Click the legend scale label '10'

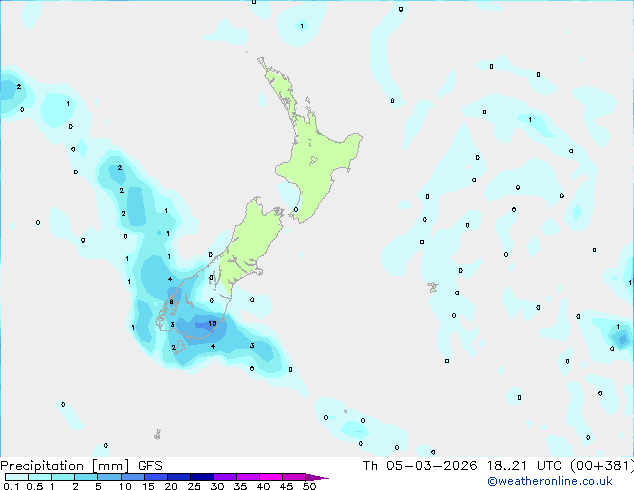point(125,486)
